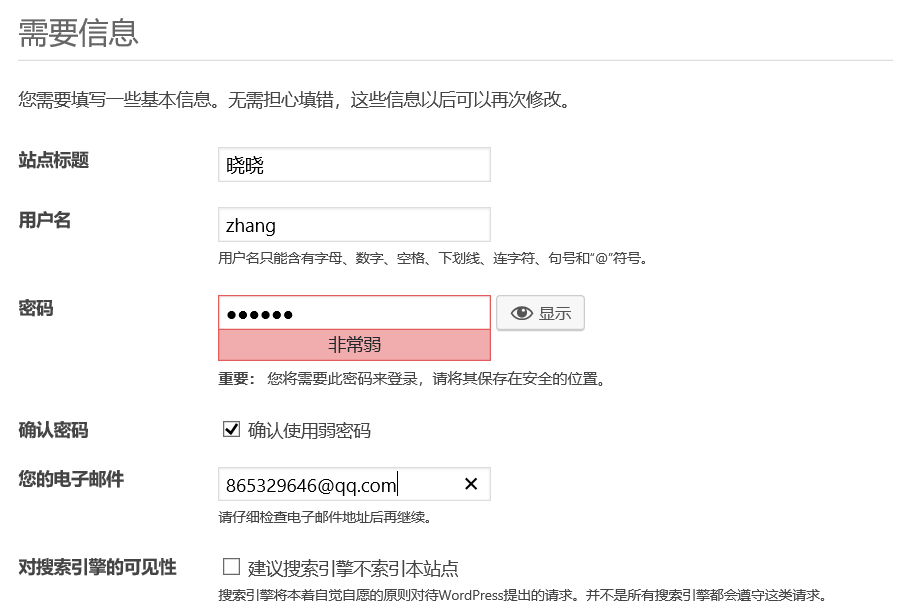Click the 对搜索引擎的可见性 row label

(x=97, y=567)
